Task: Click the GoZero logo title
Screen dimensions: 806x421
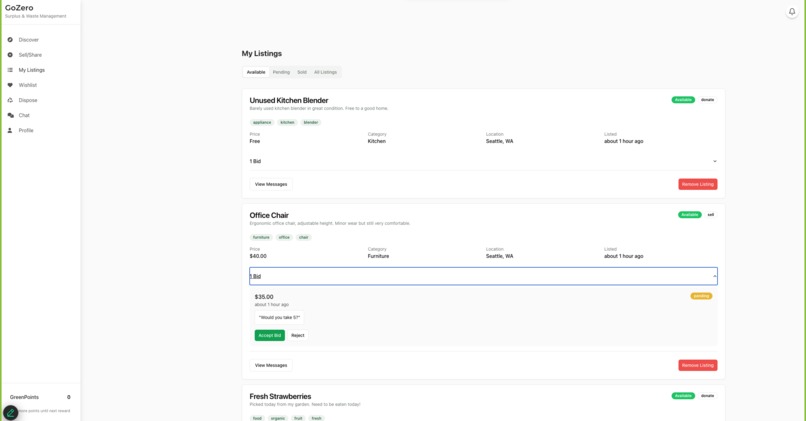Action: tap(19, 8)
